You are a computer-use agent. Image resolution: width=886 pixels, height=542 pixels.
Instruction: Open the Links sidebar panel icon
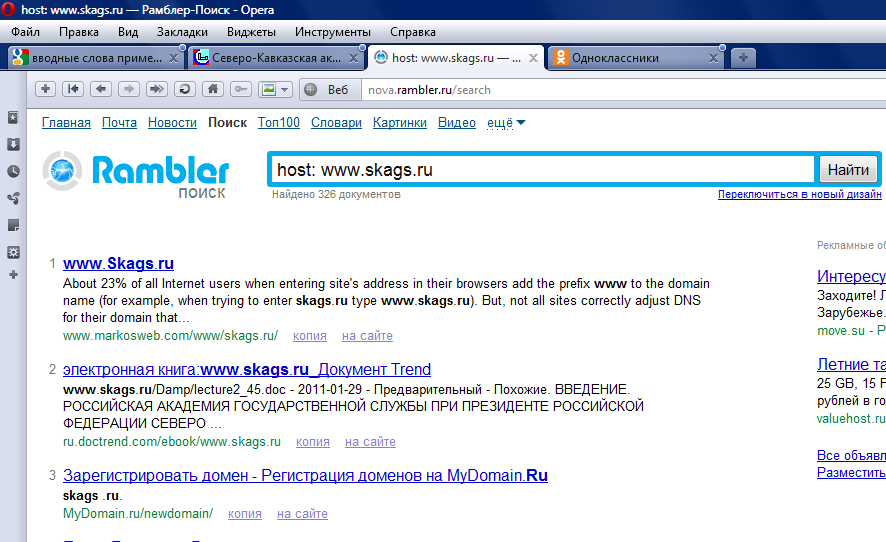(x=13, y=198)
